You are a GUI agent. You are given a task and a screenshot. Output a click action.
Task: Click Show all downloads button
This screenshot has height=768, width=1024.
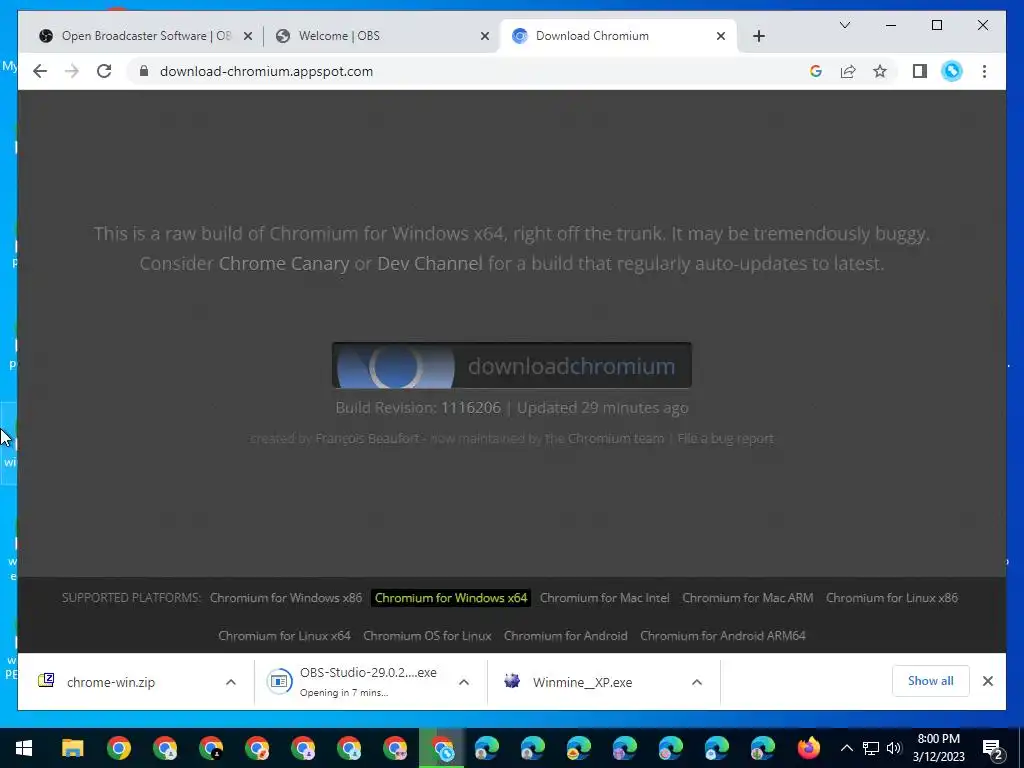click(x=930, y=680)
